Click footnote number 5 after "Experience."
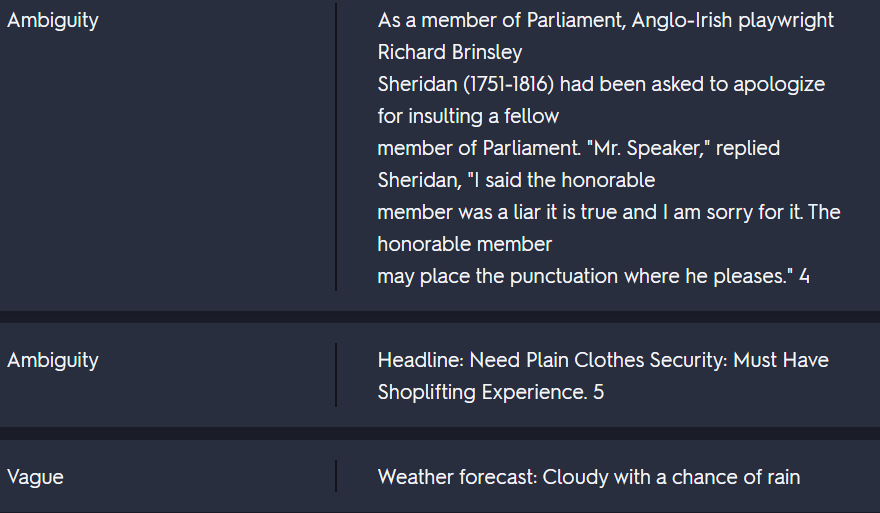The width and height of the screenshot is (880, 513). [x=598, y=392]
